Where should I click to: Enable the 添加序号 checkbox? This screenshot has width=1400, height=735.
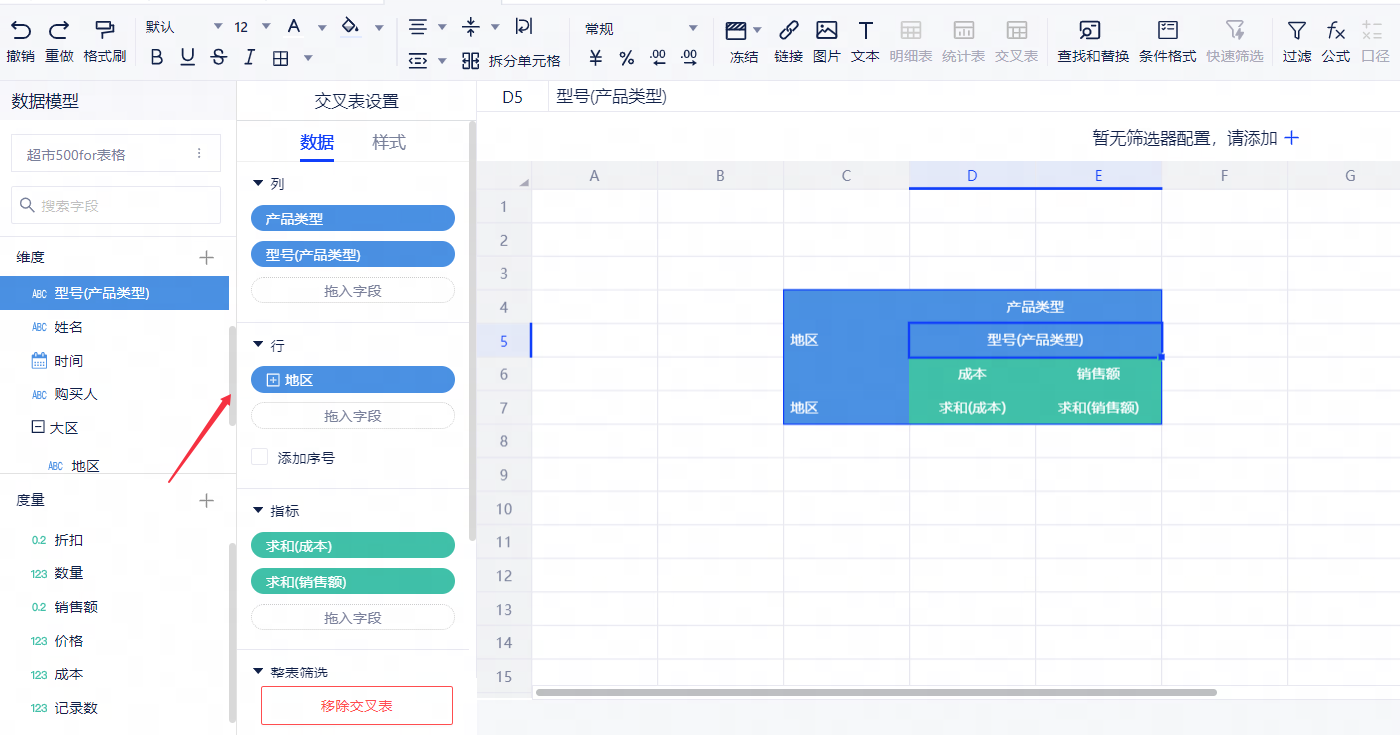click(260, 458)
